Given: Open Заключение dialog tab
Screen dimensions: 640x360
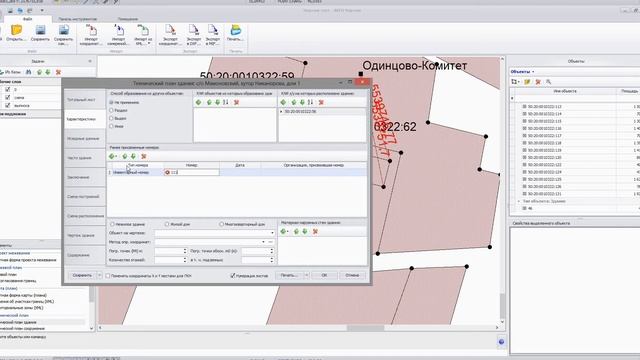Looking at the screenshot, I should pyautogui.click(x=85, y=178).
